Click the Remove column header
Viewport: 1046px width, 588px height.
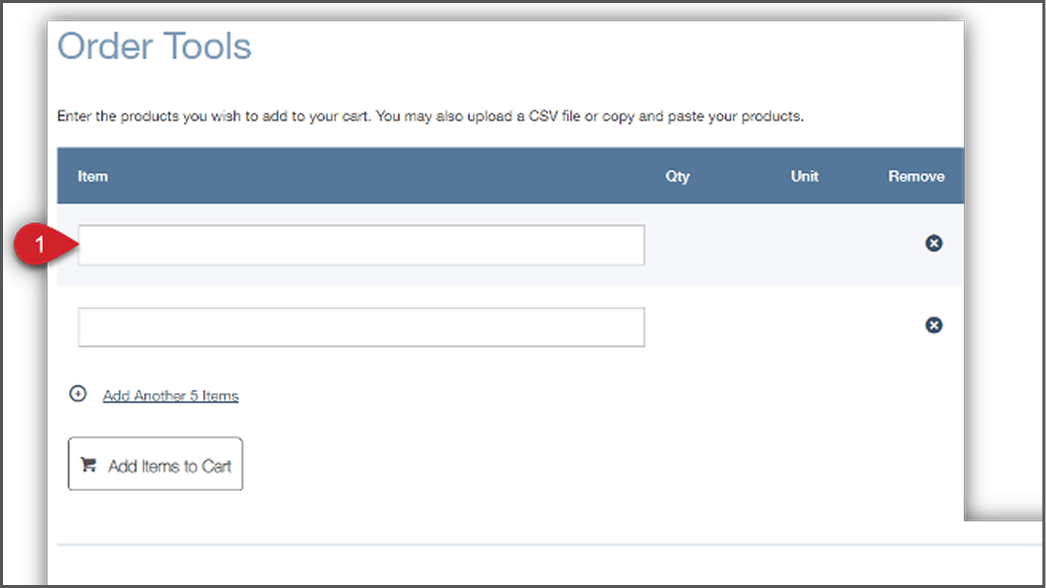(x=916, y=175)
